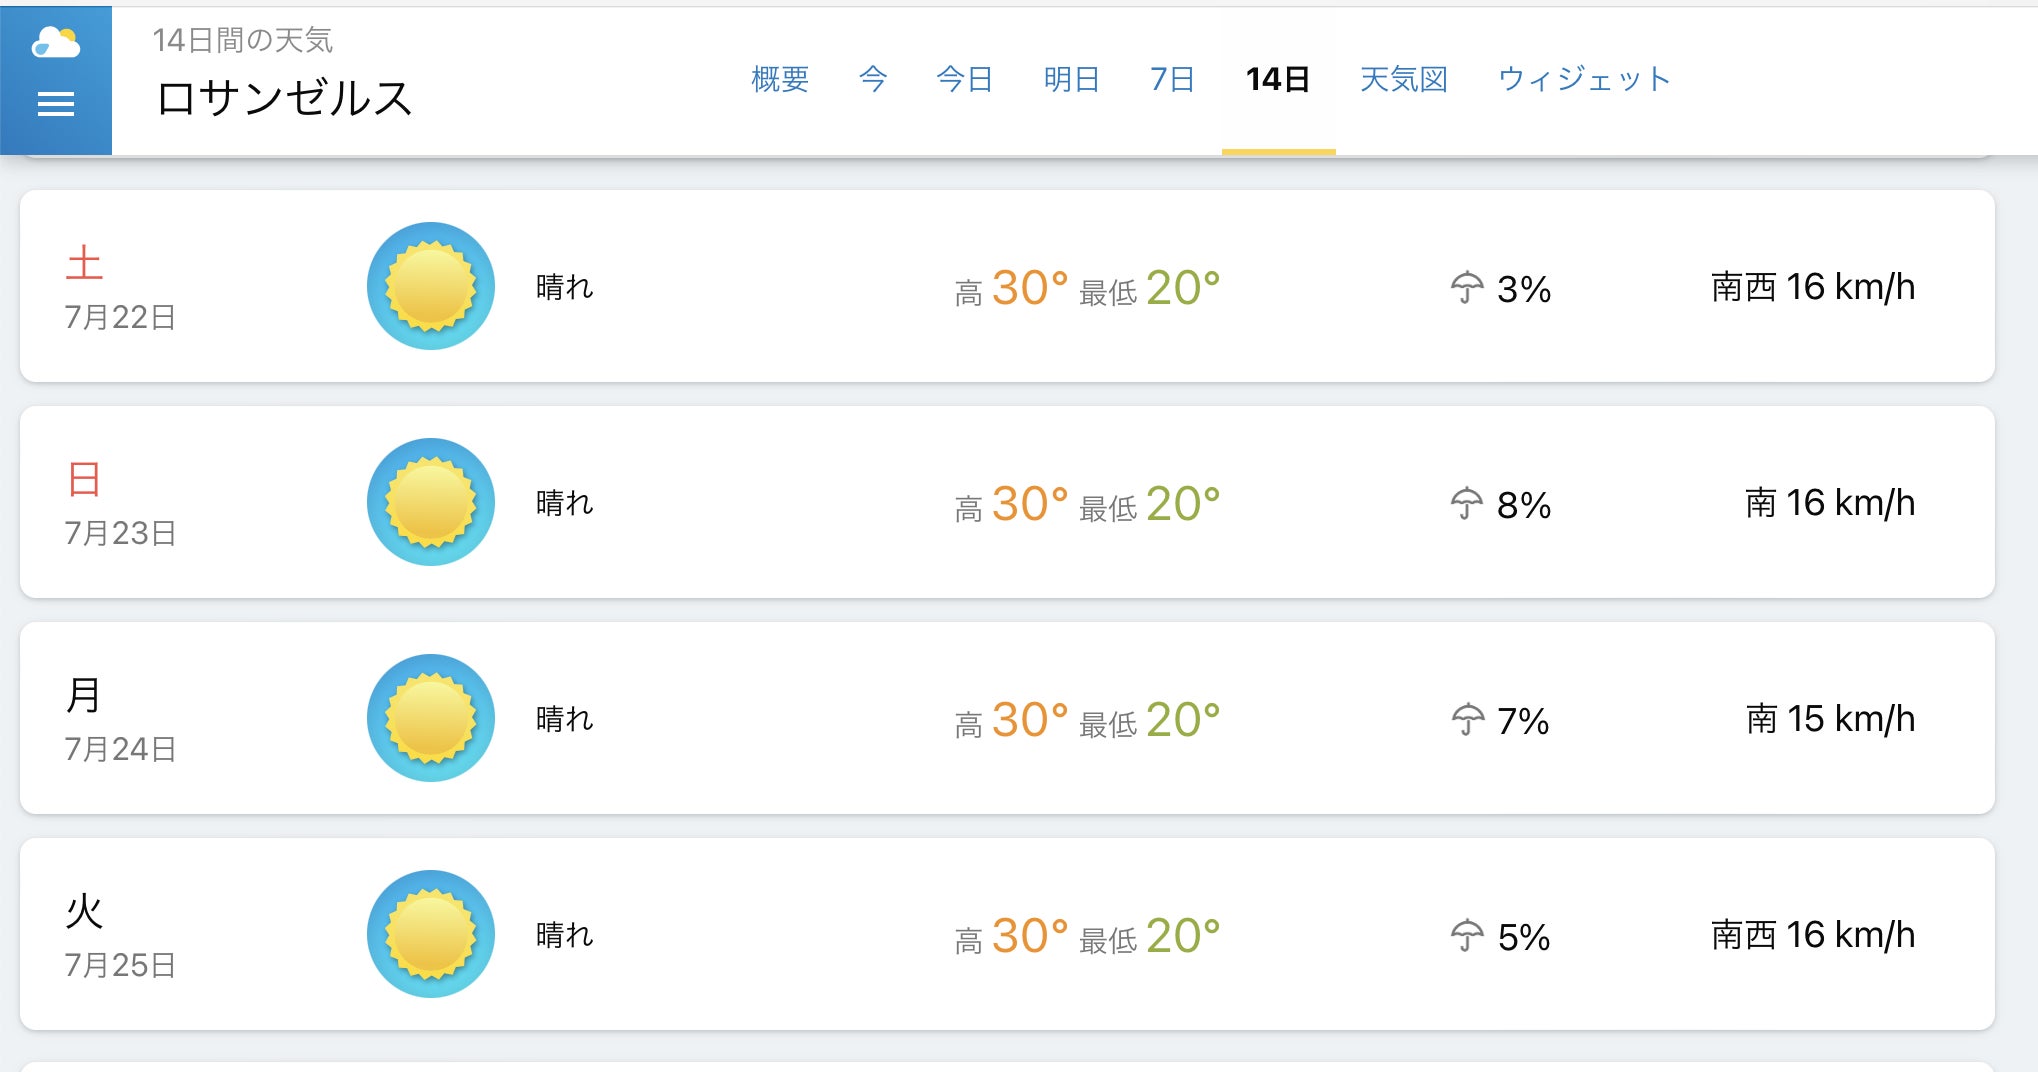Click the ロサンゼルス city title
The height and width of the screenshot is (1072, 2038).
(285, 98)
